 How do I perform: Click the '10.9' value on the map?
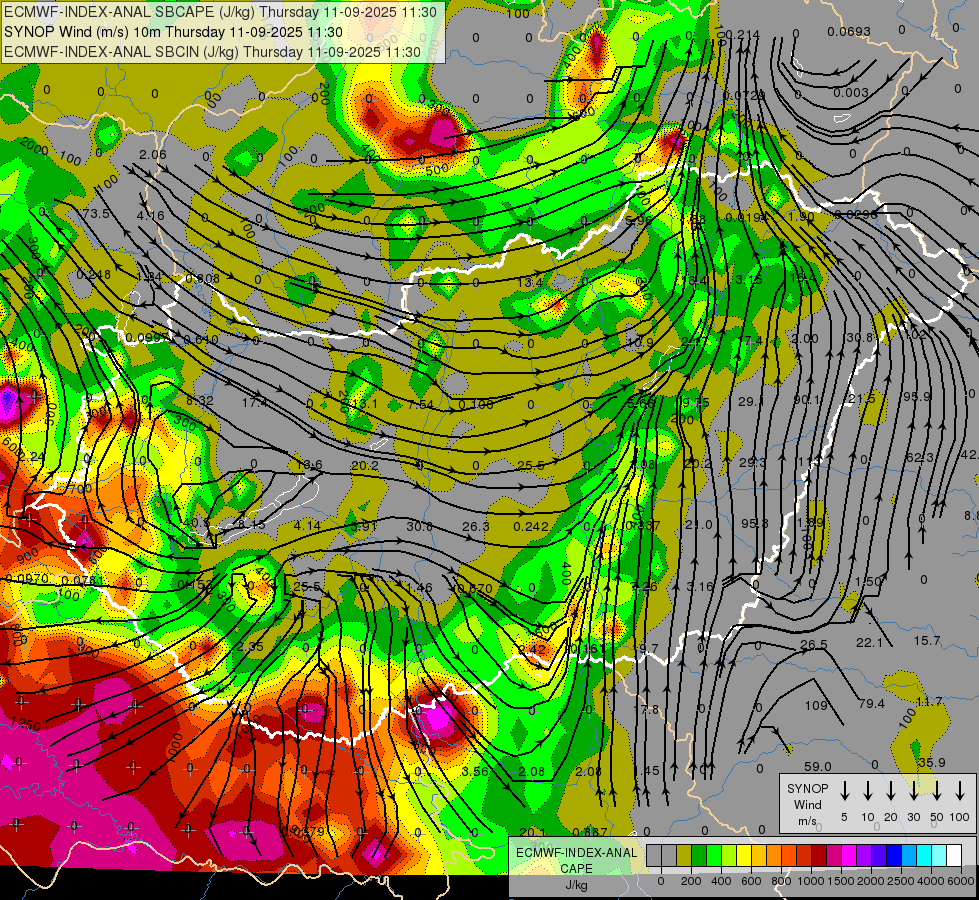click(x=640, y=343)
